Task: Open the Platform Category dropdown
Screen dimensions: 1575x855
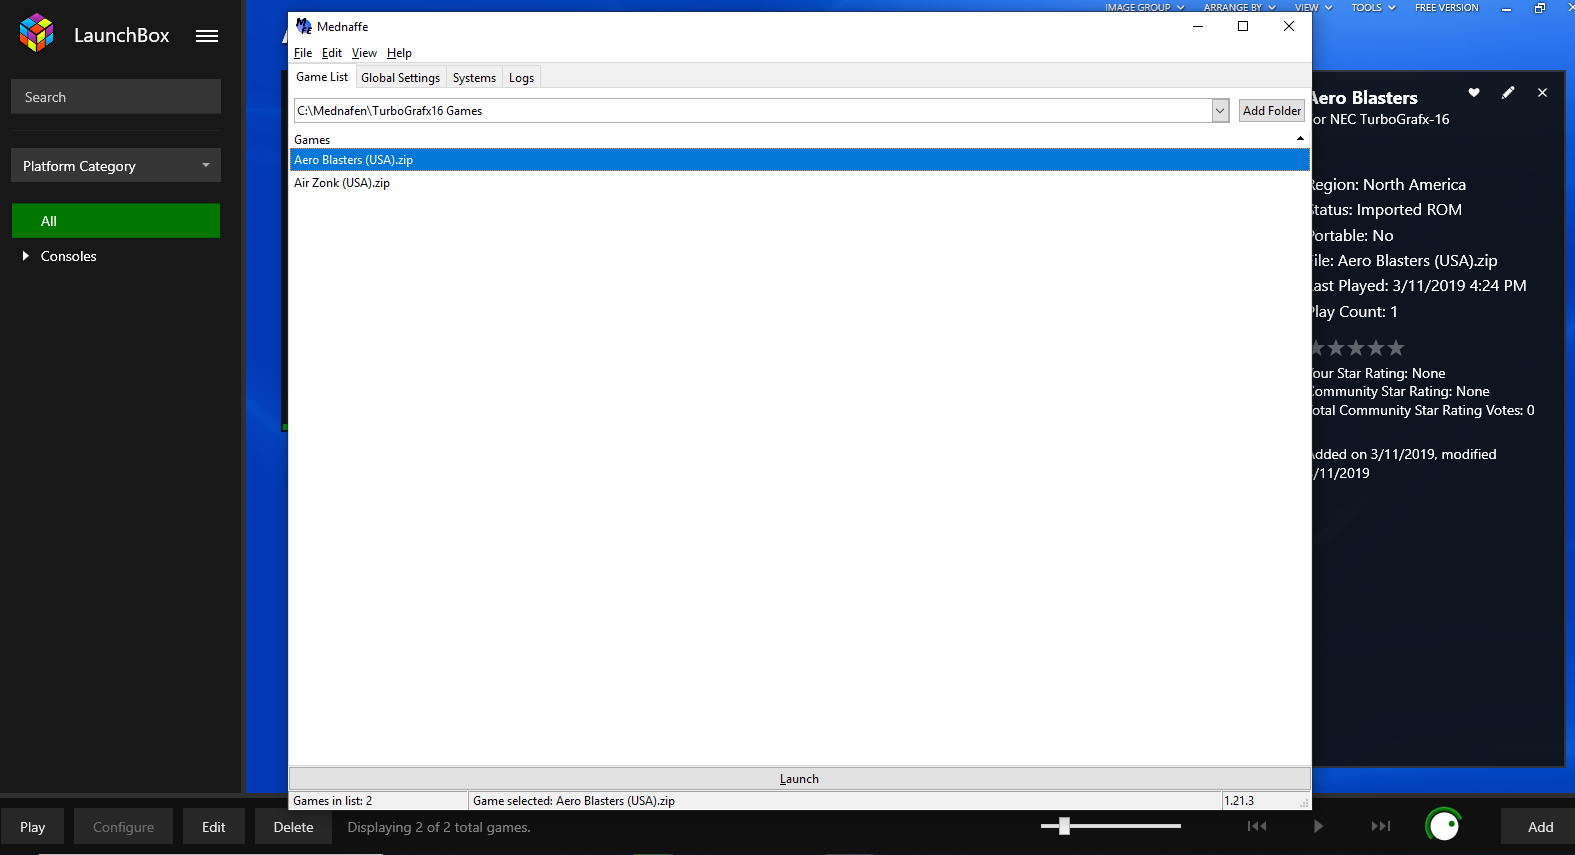Action: [x=116, y=165]
